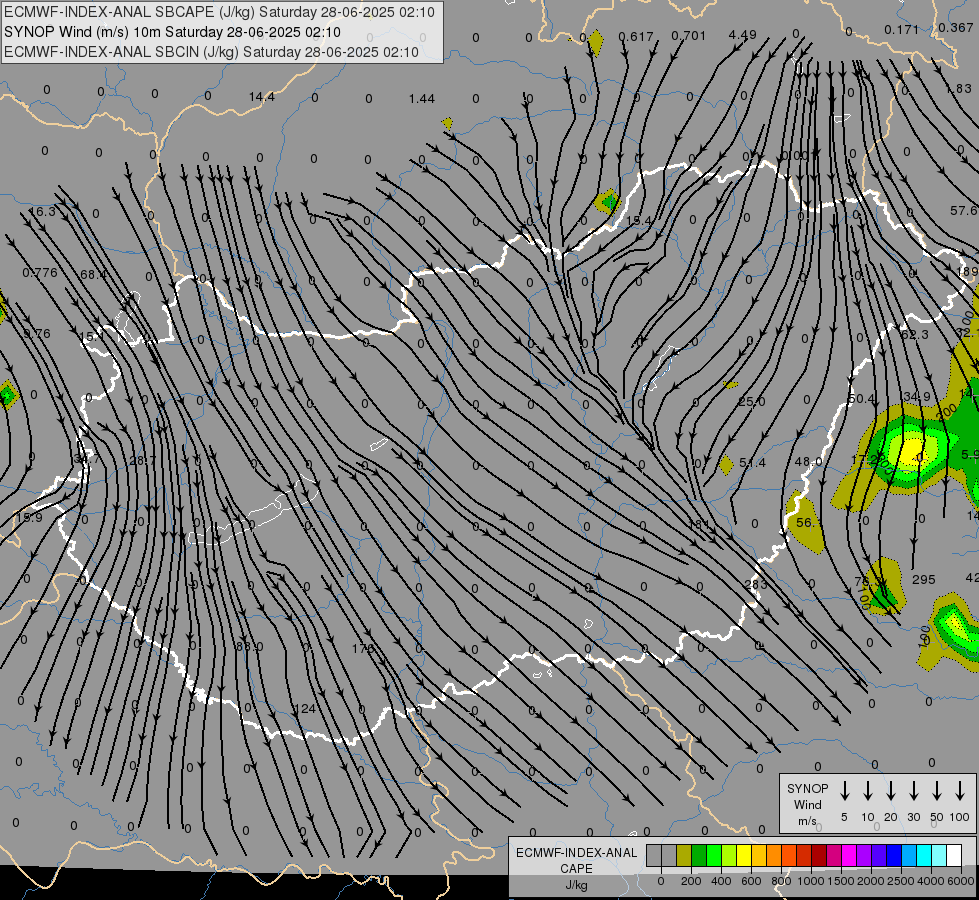Click the 50.4 value on the map
The image size is (979, 900).
(862, 398)
